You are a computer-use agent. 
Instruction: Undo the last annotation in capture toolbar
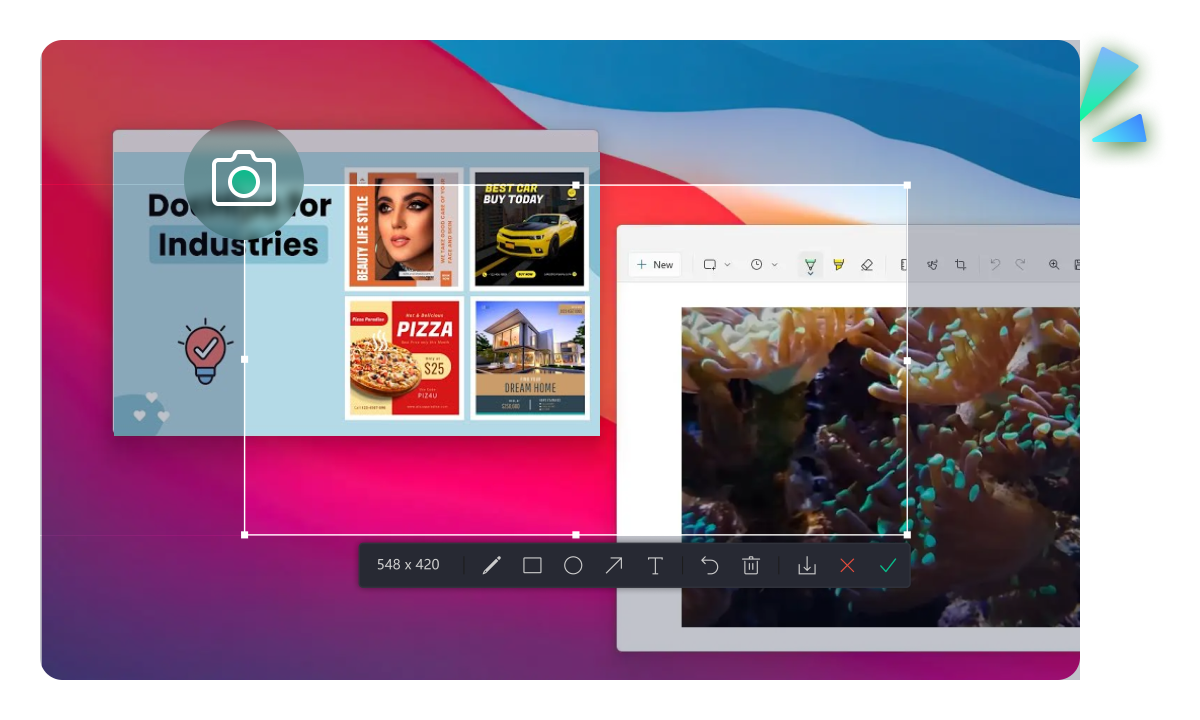tap(709, 565)
